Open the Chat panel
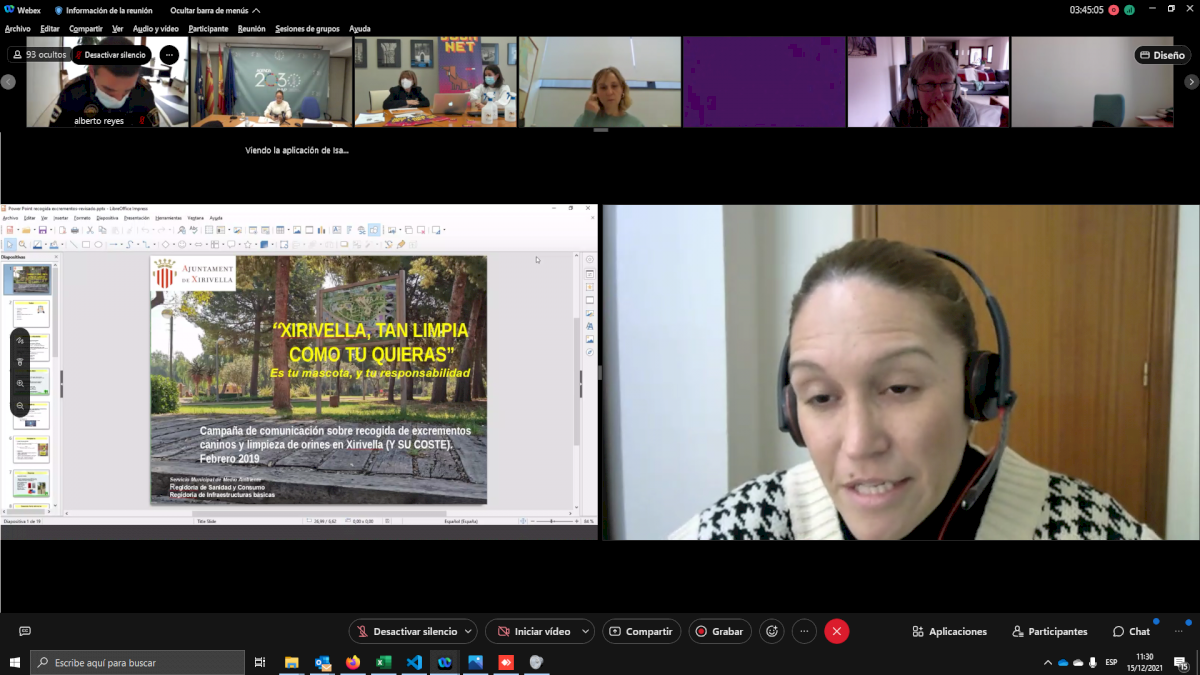 click(x=1131, y=631)
